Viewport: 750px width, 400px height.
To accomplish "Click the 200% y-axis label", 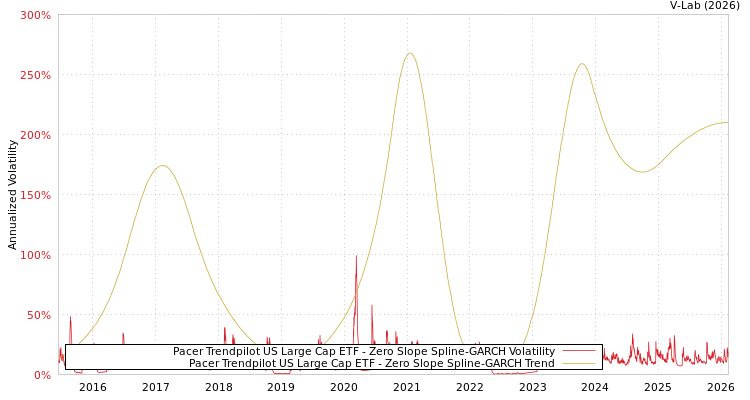I will [35, 135].
